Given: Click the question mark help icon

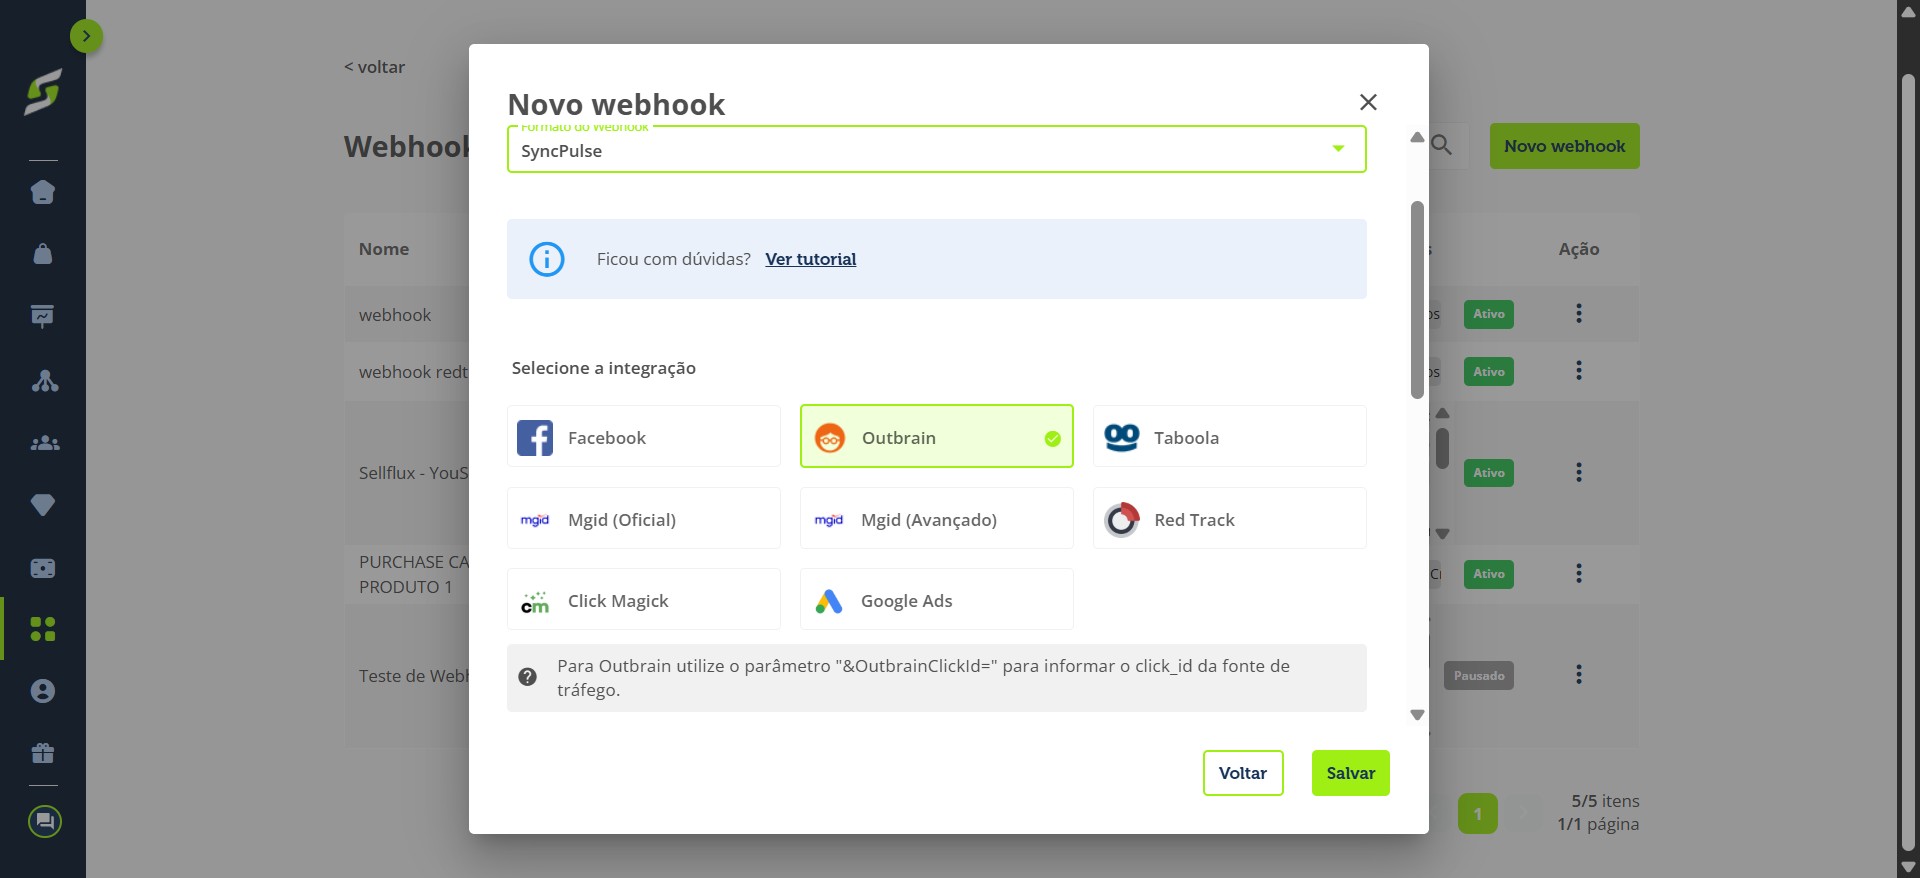Looking at the screenshot, I should 528,677.
